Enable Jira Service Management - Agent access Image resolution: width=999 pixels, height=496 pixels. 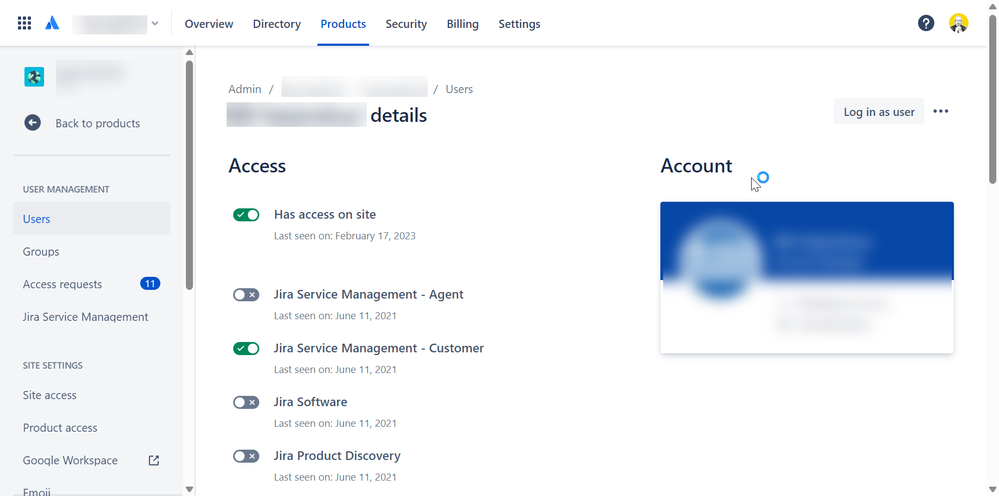point(246,294)
